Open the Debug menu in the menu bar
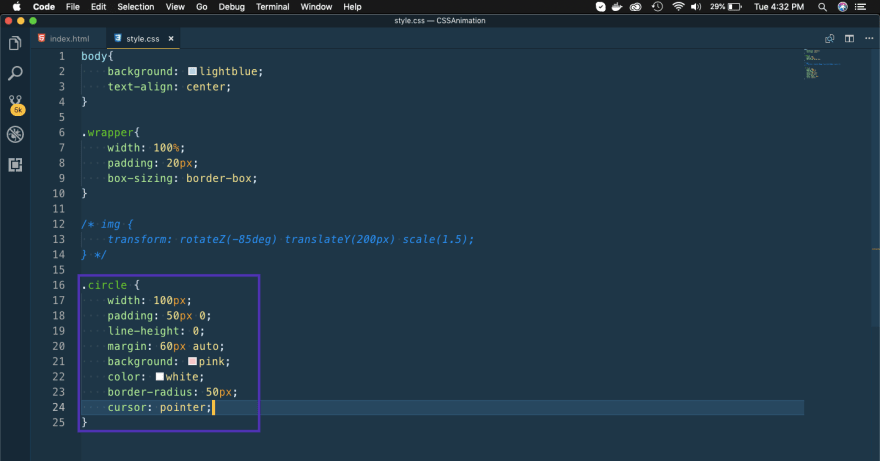The height and width of the screenshot is (461, 880). tap(231, 7)
